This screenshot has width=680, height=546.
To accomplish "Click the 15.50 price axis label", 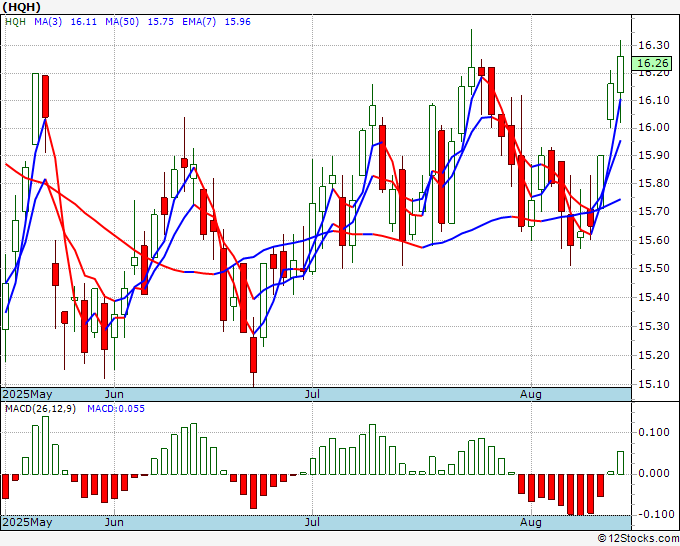I will 654,268.
